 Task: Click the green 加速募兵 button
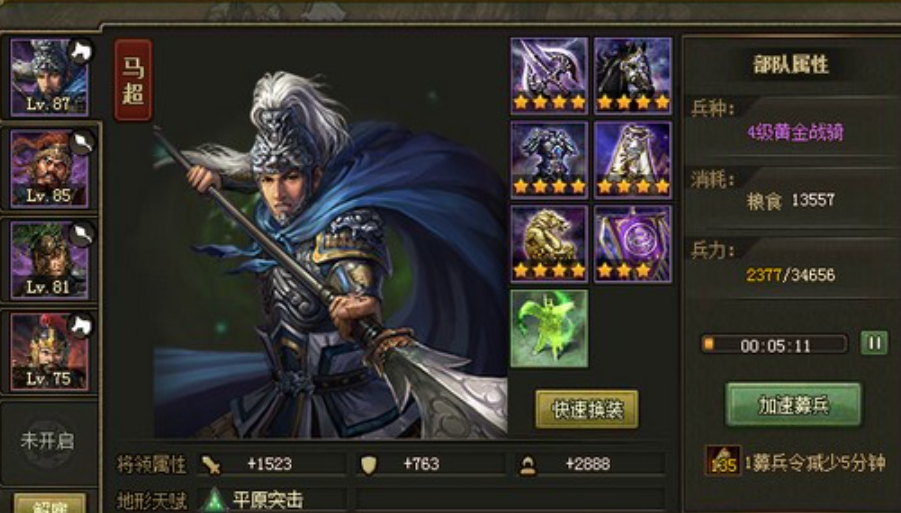pyautogui.click(x=794, y=405)
